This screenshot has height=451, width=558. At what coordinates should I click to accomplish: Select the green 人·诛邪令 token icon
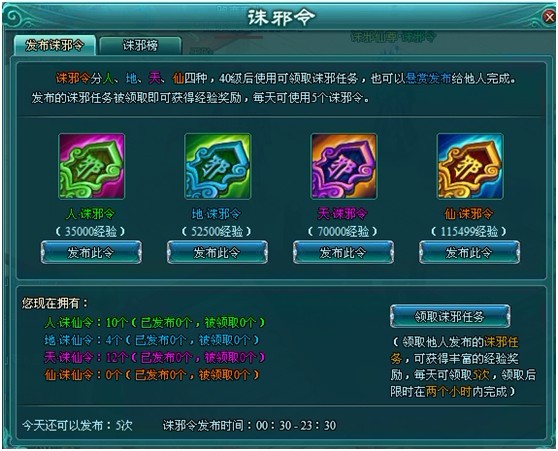[91, 166]
